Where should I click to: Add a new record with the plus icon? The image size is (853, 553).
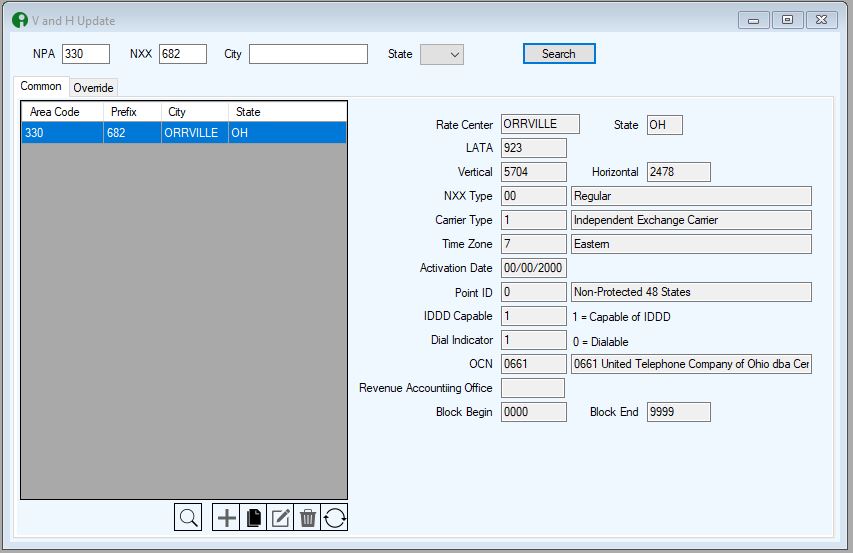(227, 517)
